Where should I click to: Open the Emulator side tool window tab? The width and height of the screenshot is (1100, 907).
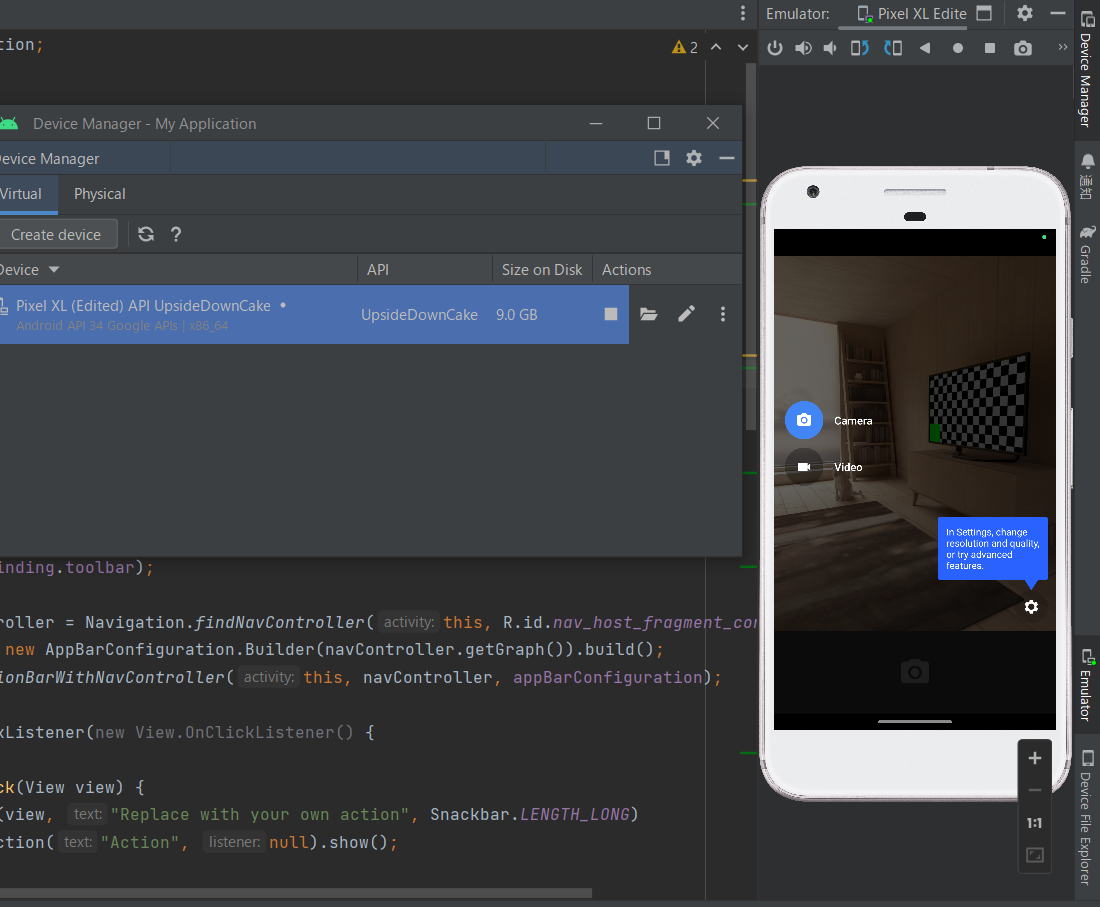tap(1087, 685)
